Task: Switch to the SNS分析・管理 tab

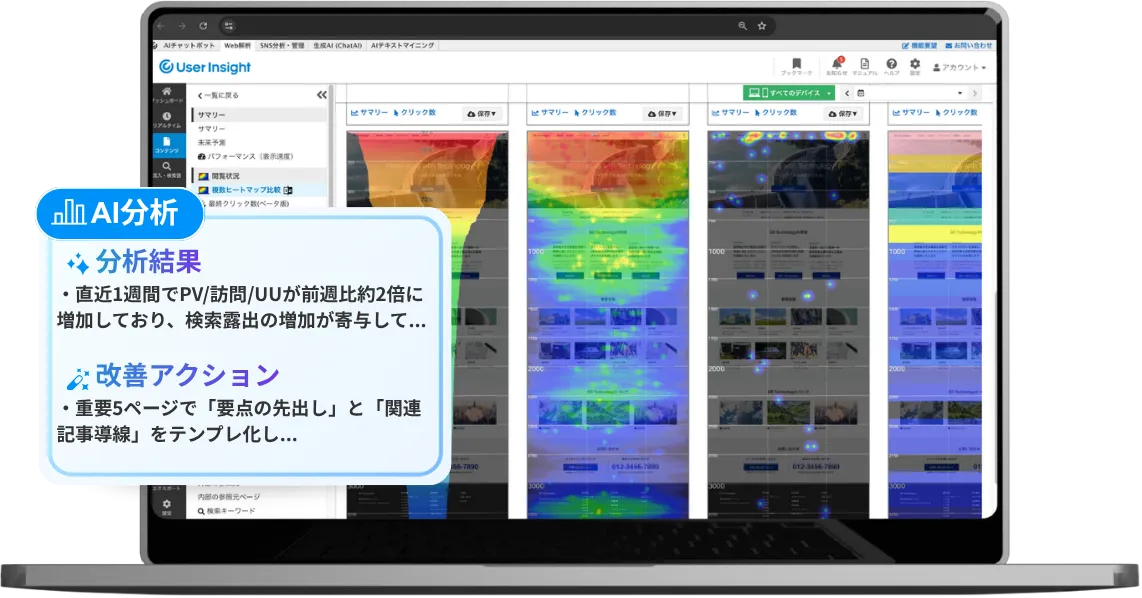Action: click(280, 45)
